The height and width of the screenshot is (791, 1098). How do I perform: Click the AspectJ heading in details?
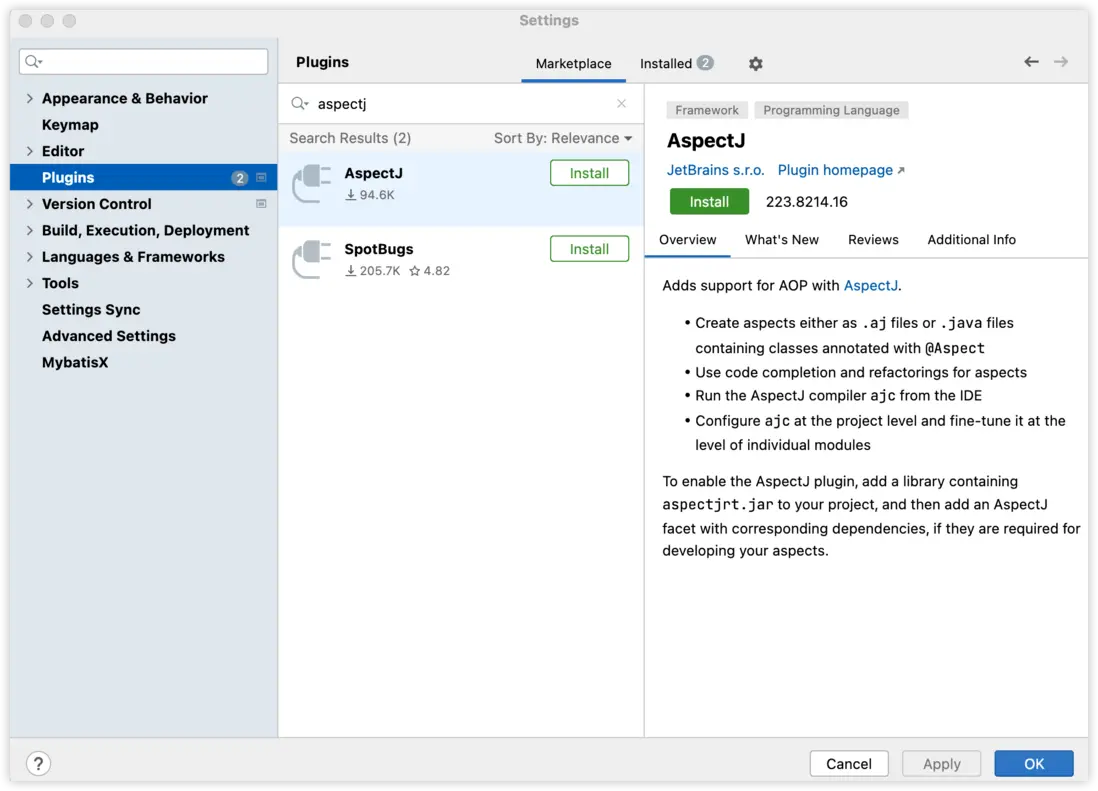(705, 141)
